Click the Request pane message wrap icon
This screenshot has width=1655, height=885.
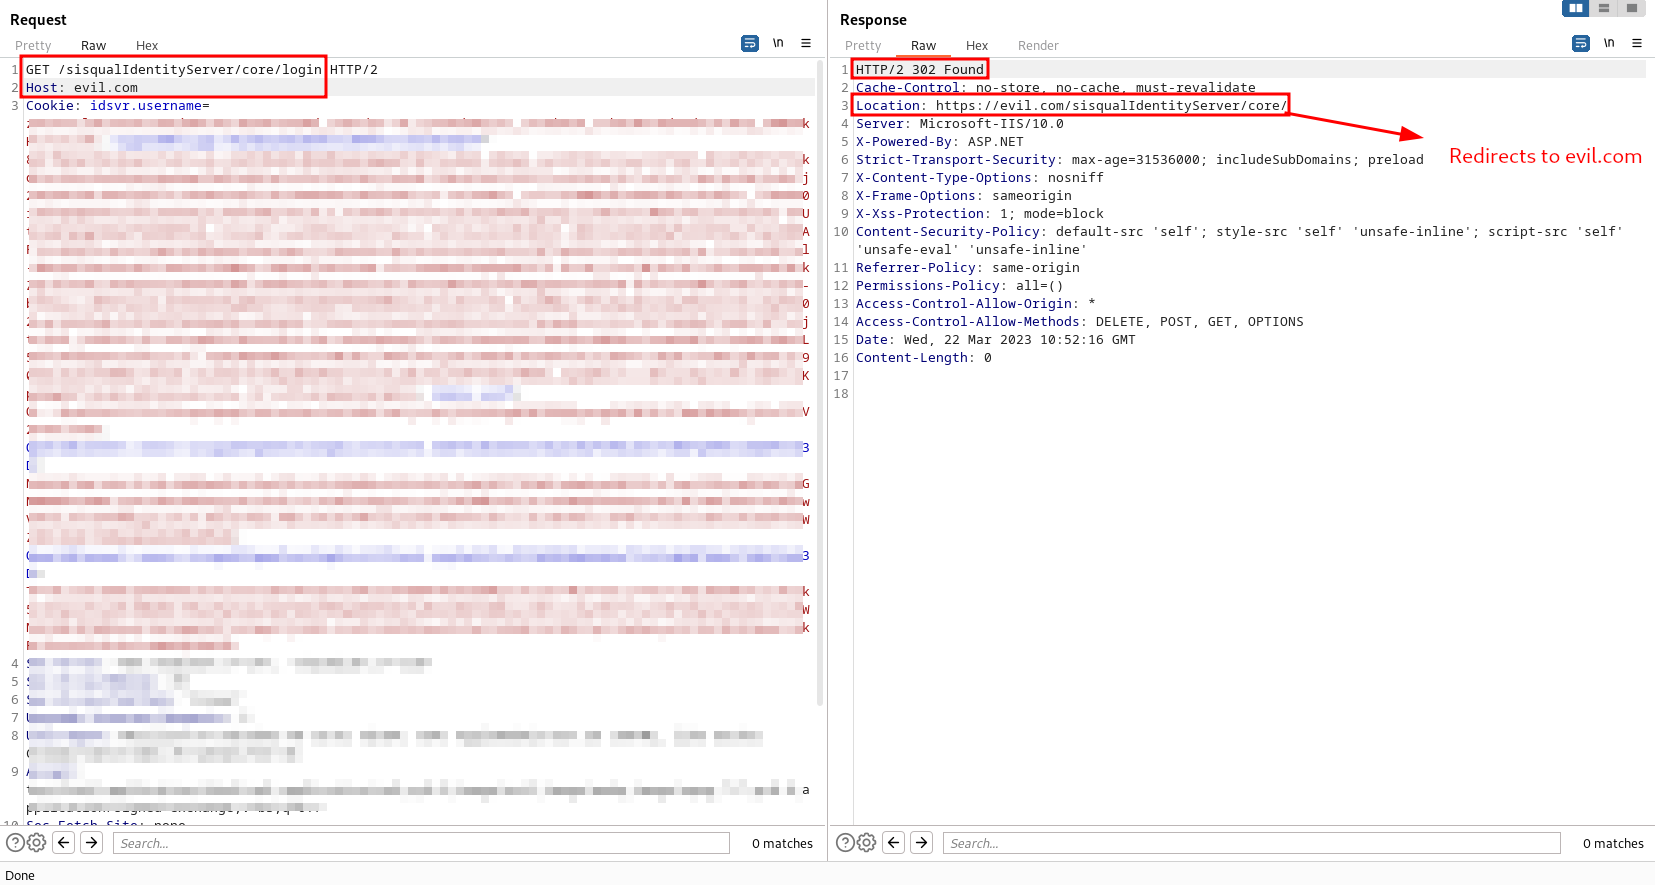tap(750, 43)
